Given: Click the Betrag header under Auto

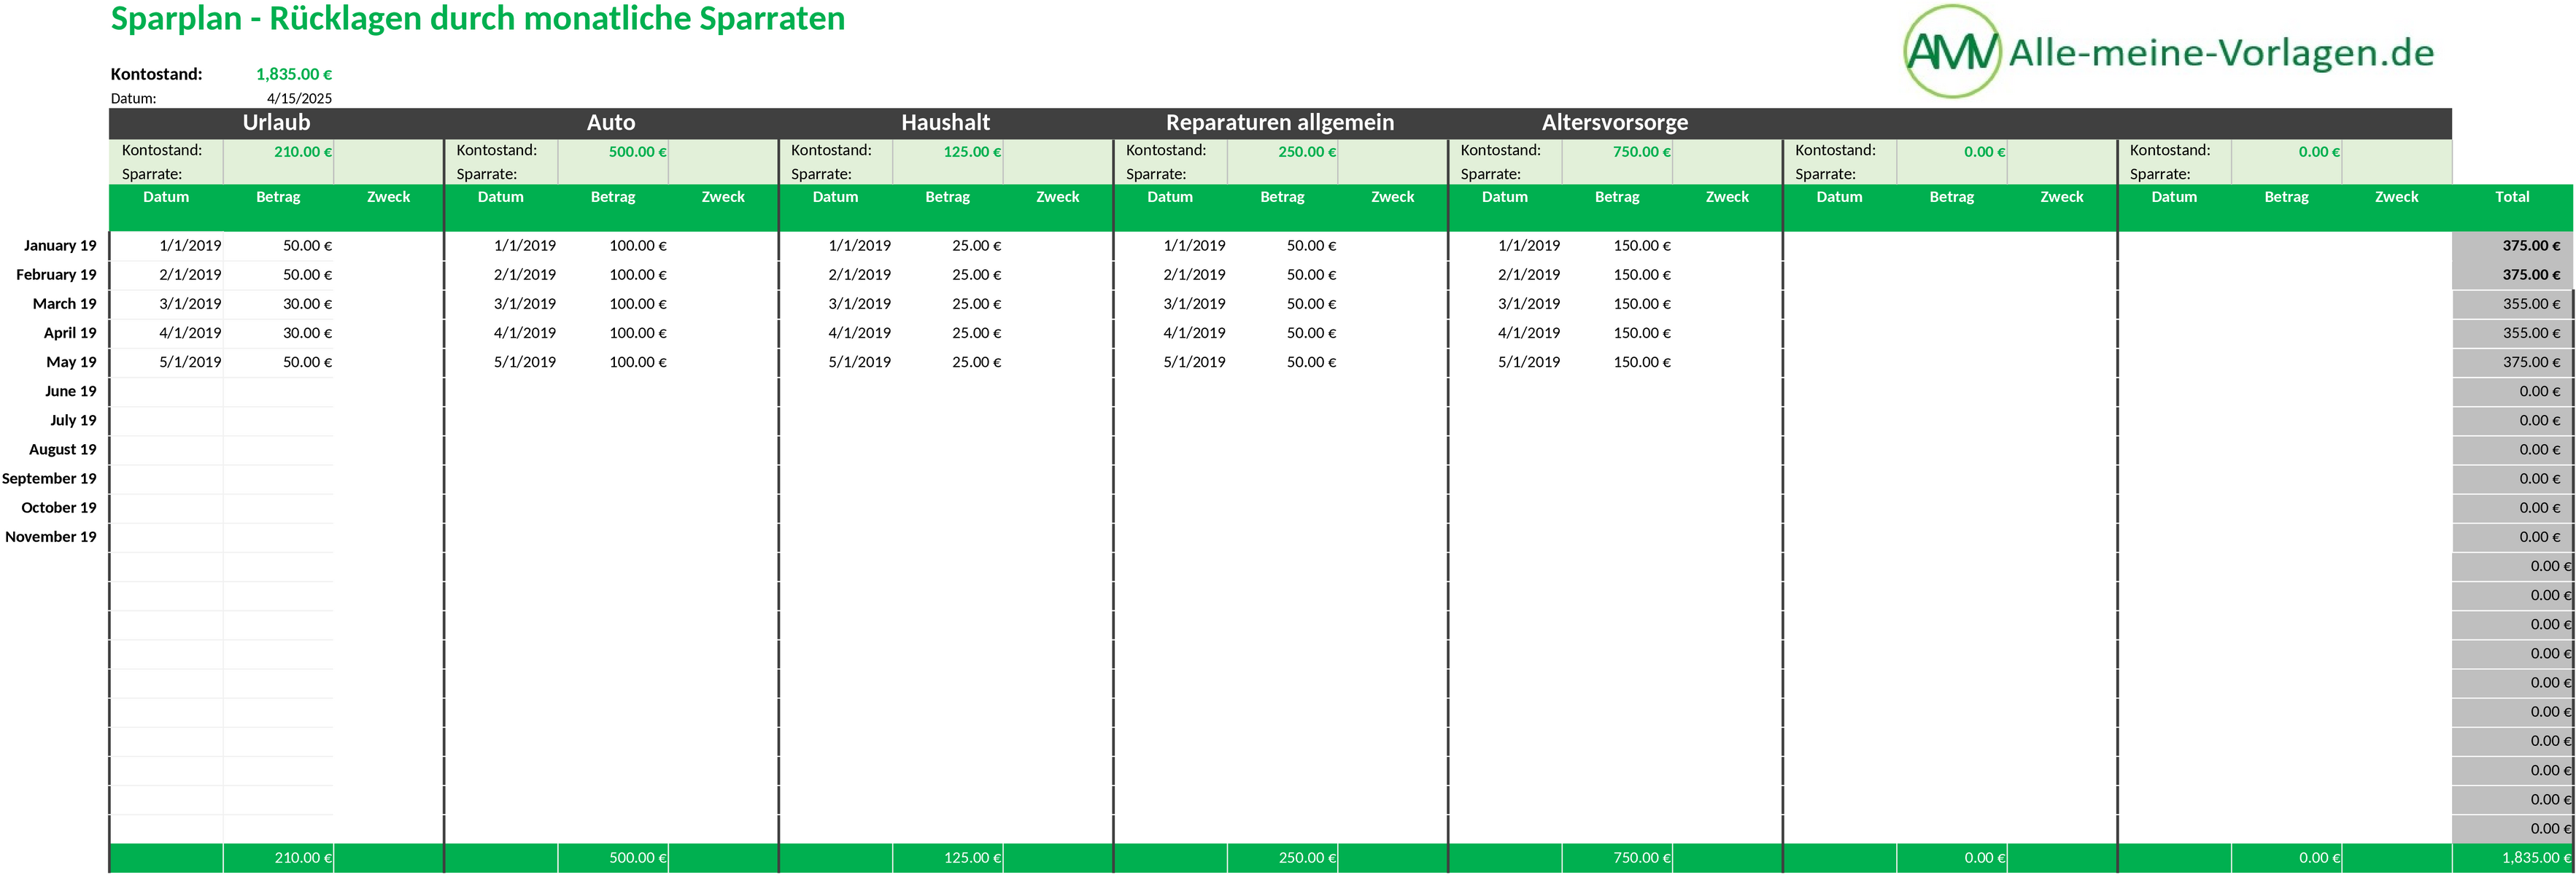Looking at the screenshot, I should point(613,197).
